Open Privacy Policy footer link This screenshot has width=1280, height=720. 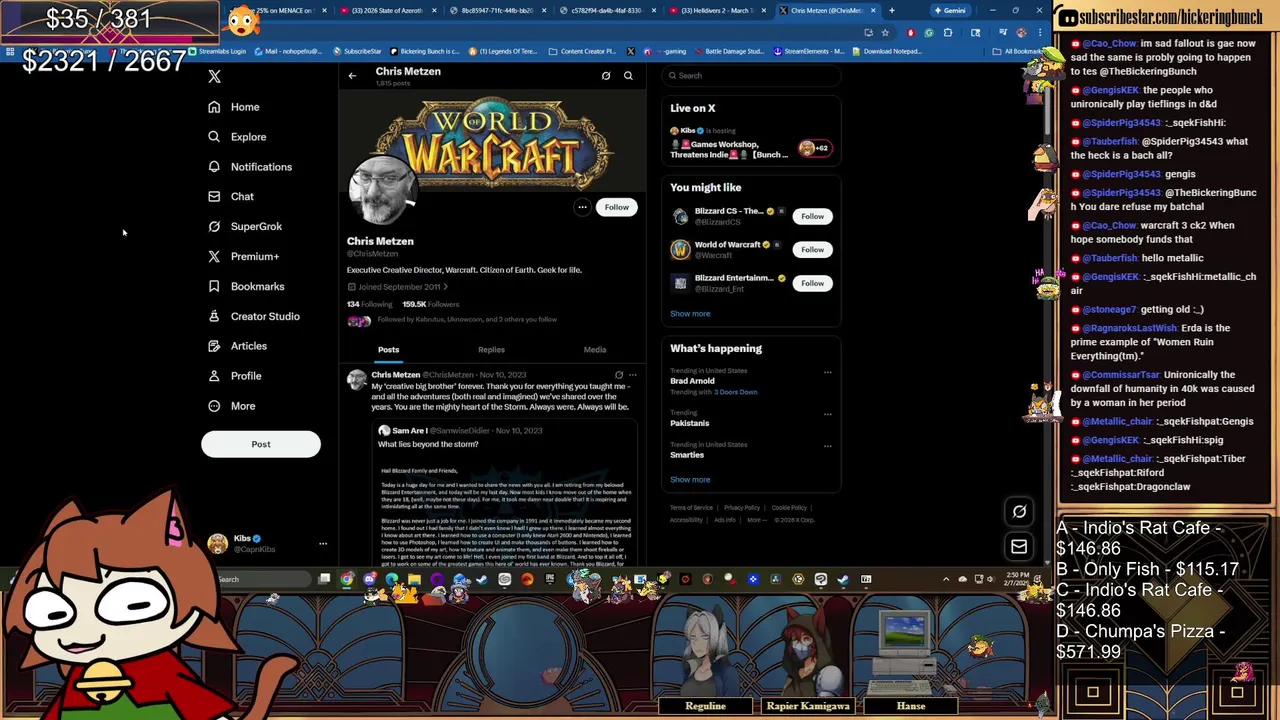742,508
